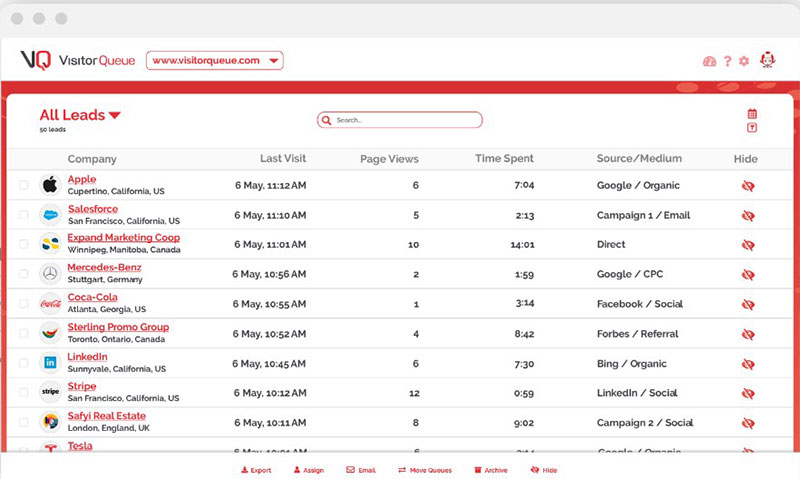Click the Move Queues button
Screen dimensions: 800x479
click(x=425, y=470)
